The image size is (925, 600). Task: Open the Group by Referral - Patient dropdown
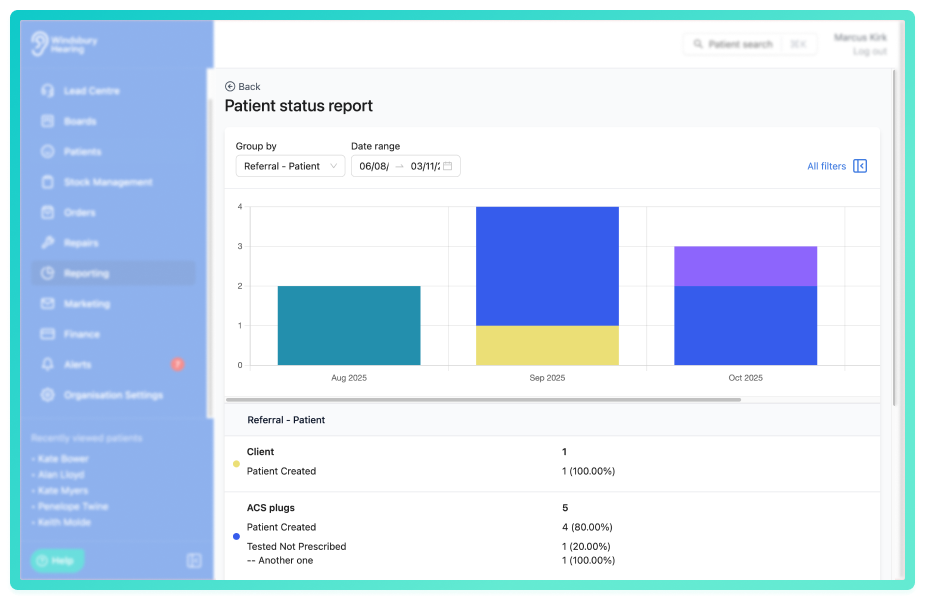pyautogui.click(x=290, y=166)
